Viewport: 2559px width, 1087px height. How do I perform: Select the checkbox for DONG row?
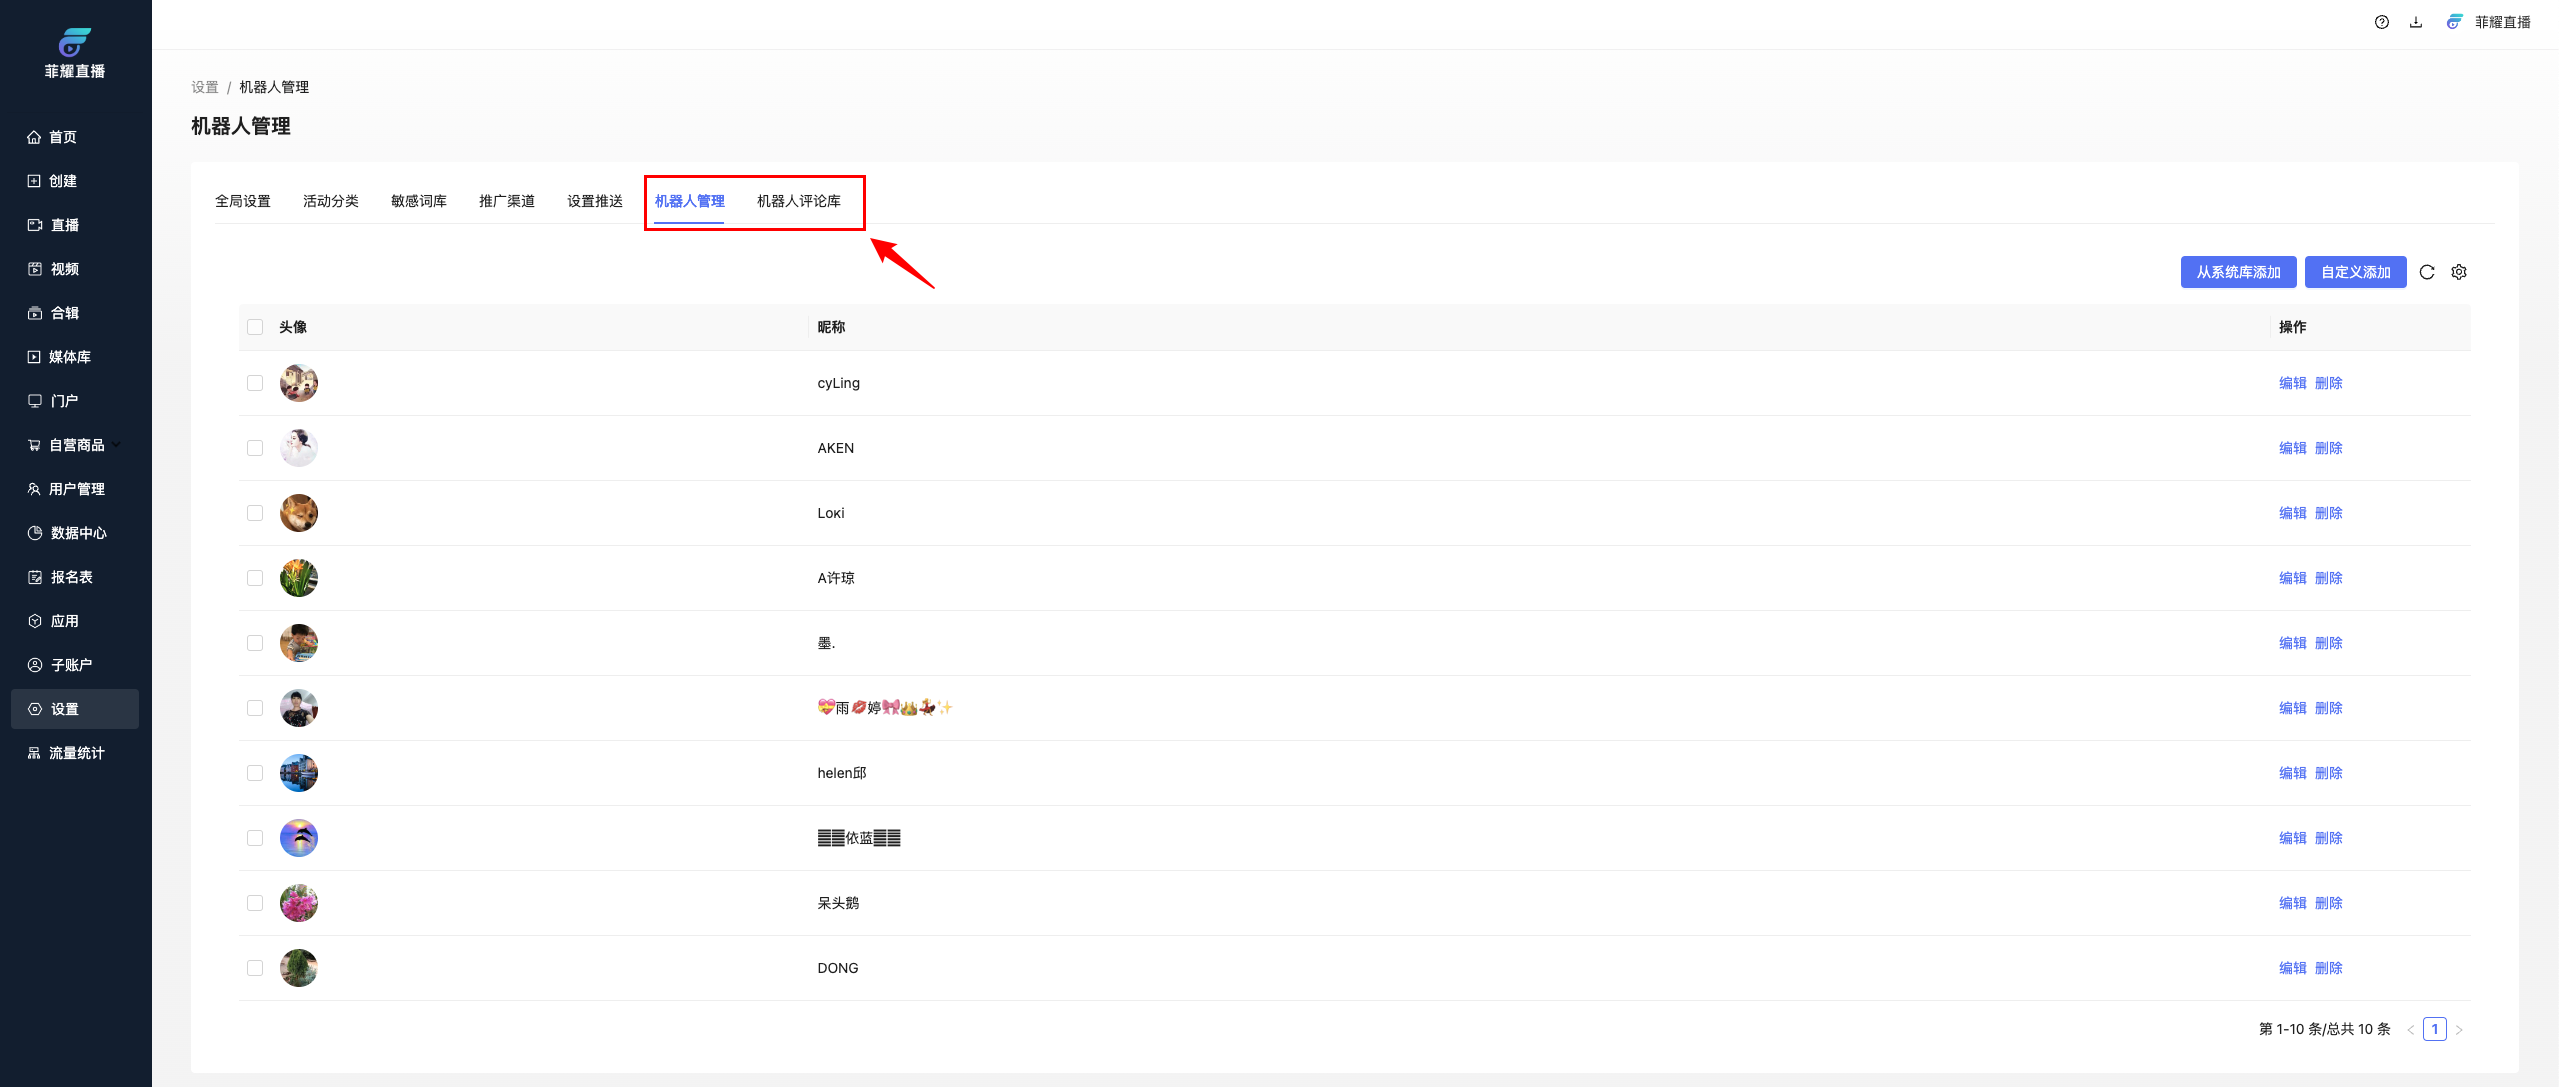pyautogui.click(x=255, y=968)
